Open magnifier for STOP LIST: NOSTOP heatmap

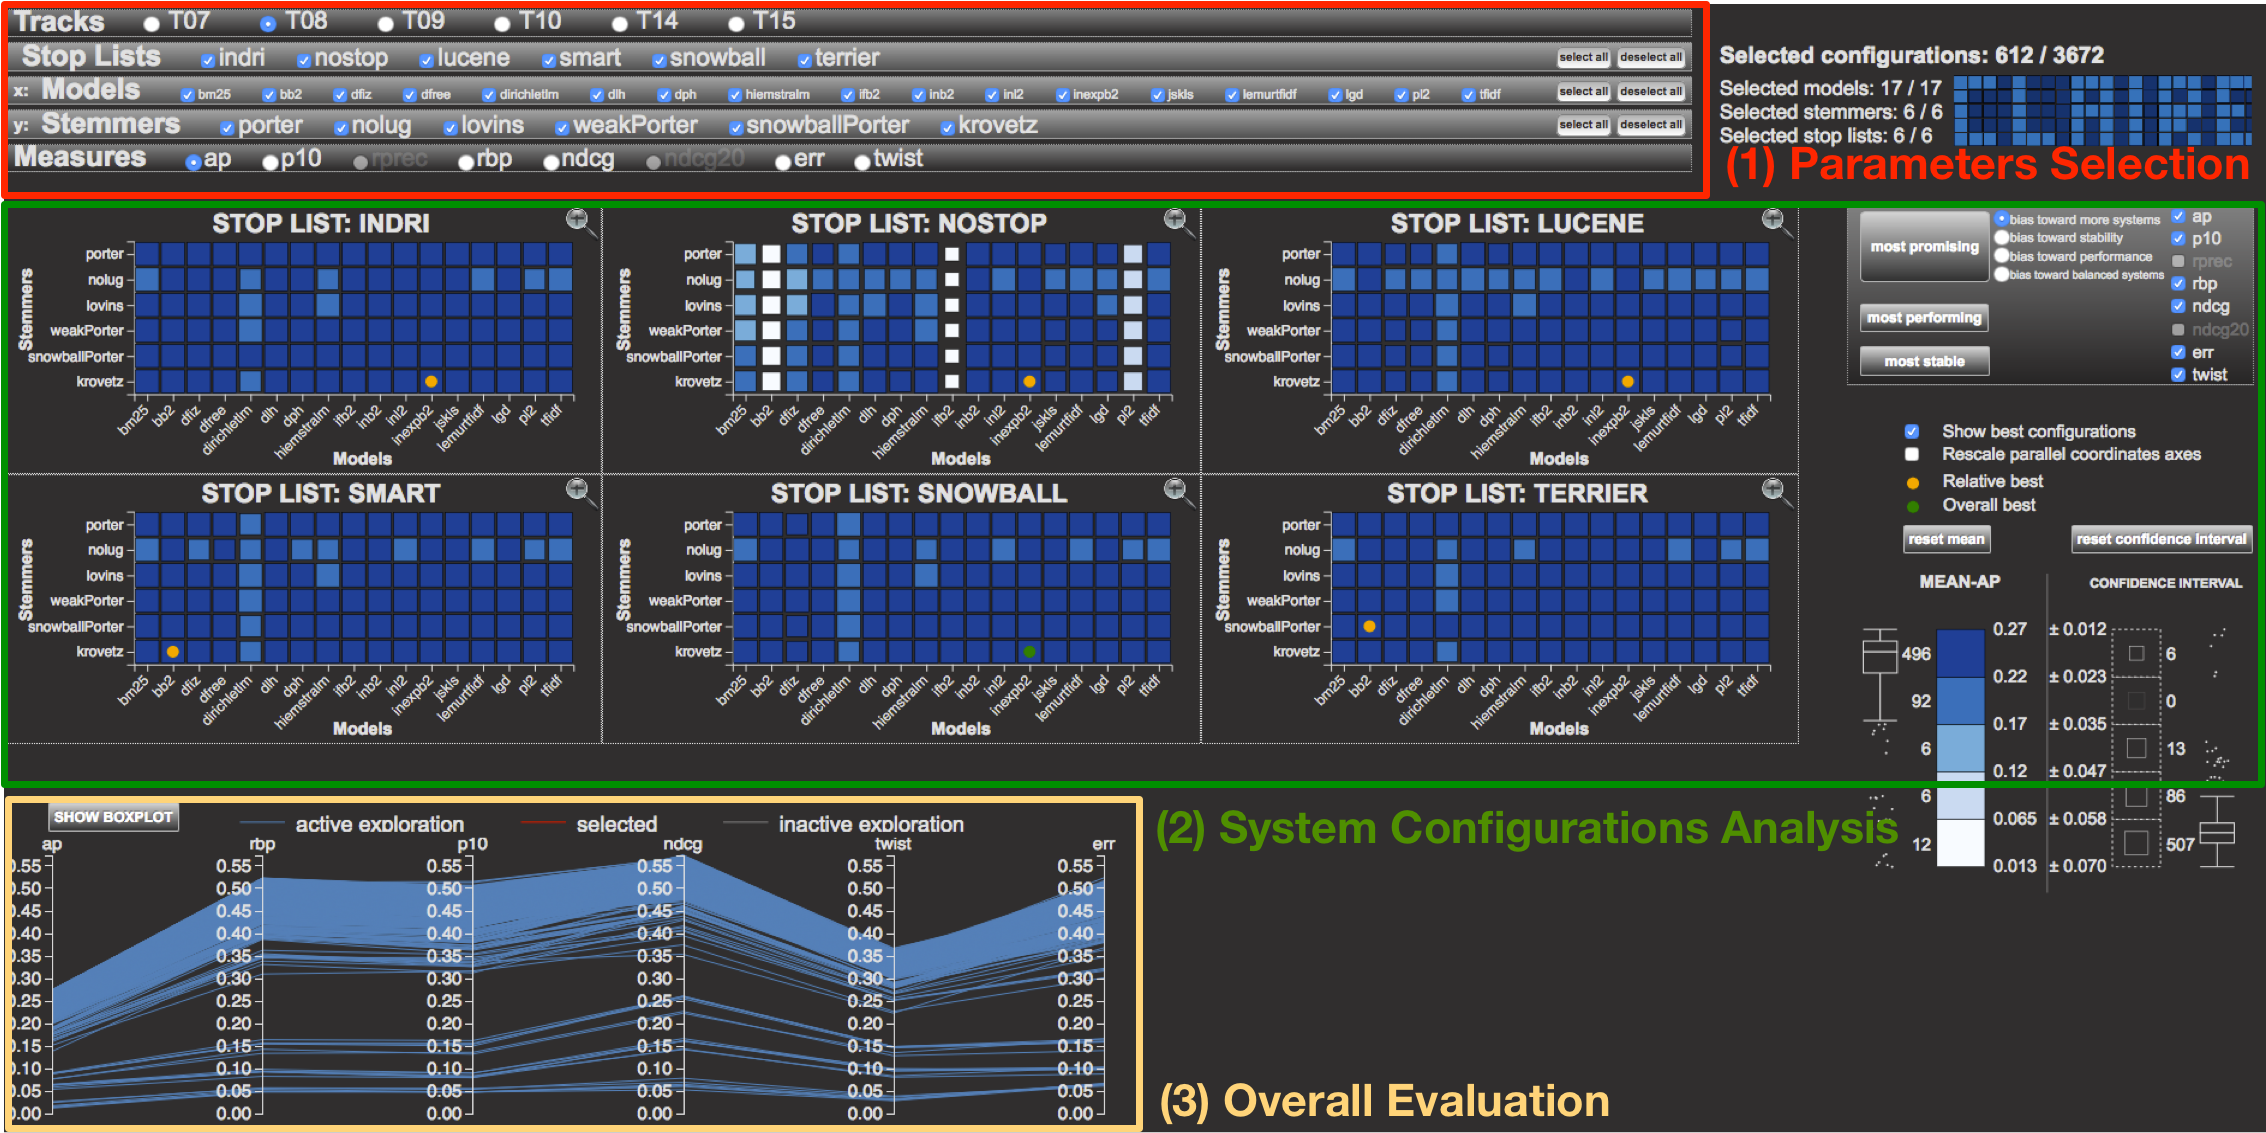[x=1176, y=219]
